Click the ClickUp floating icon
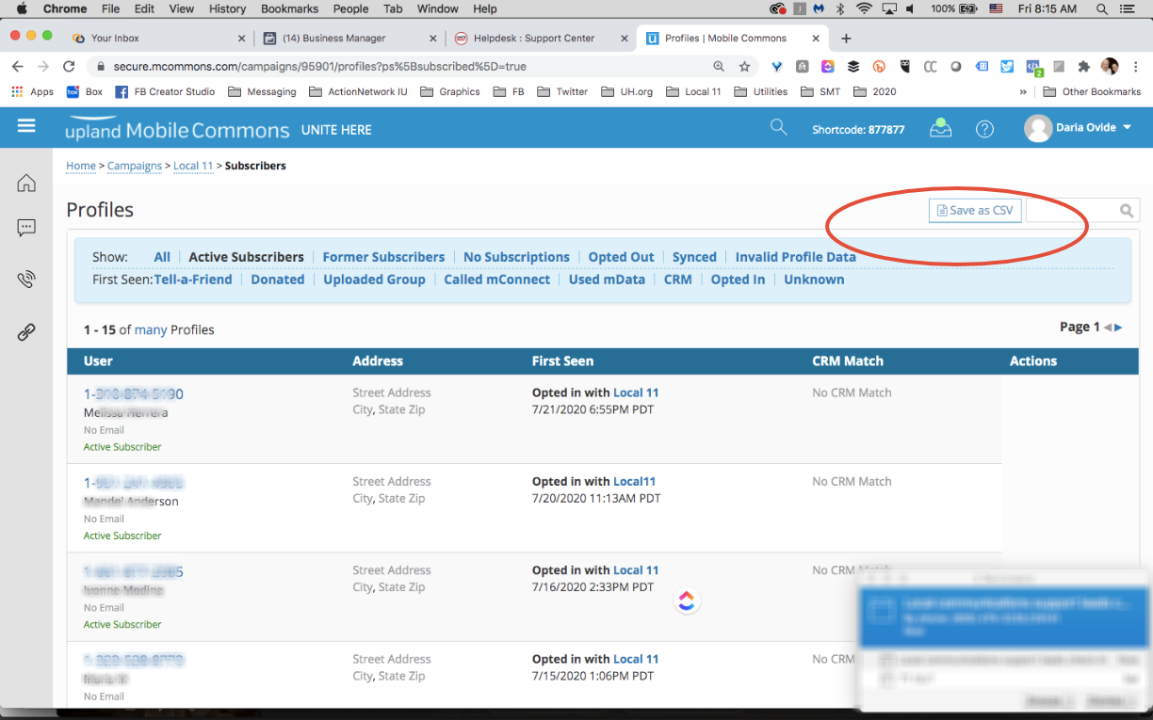 coord(686,601)
